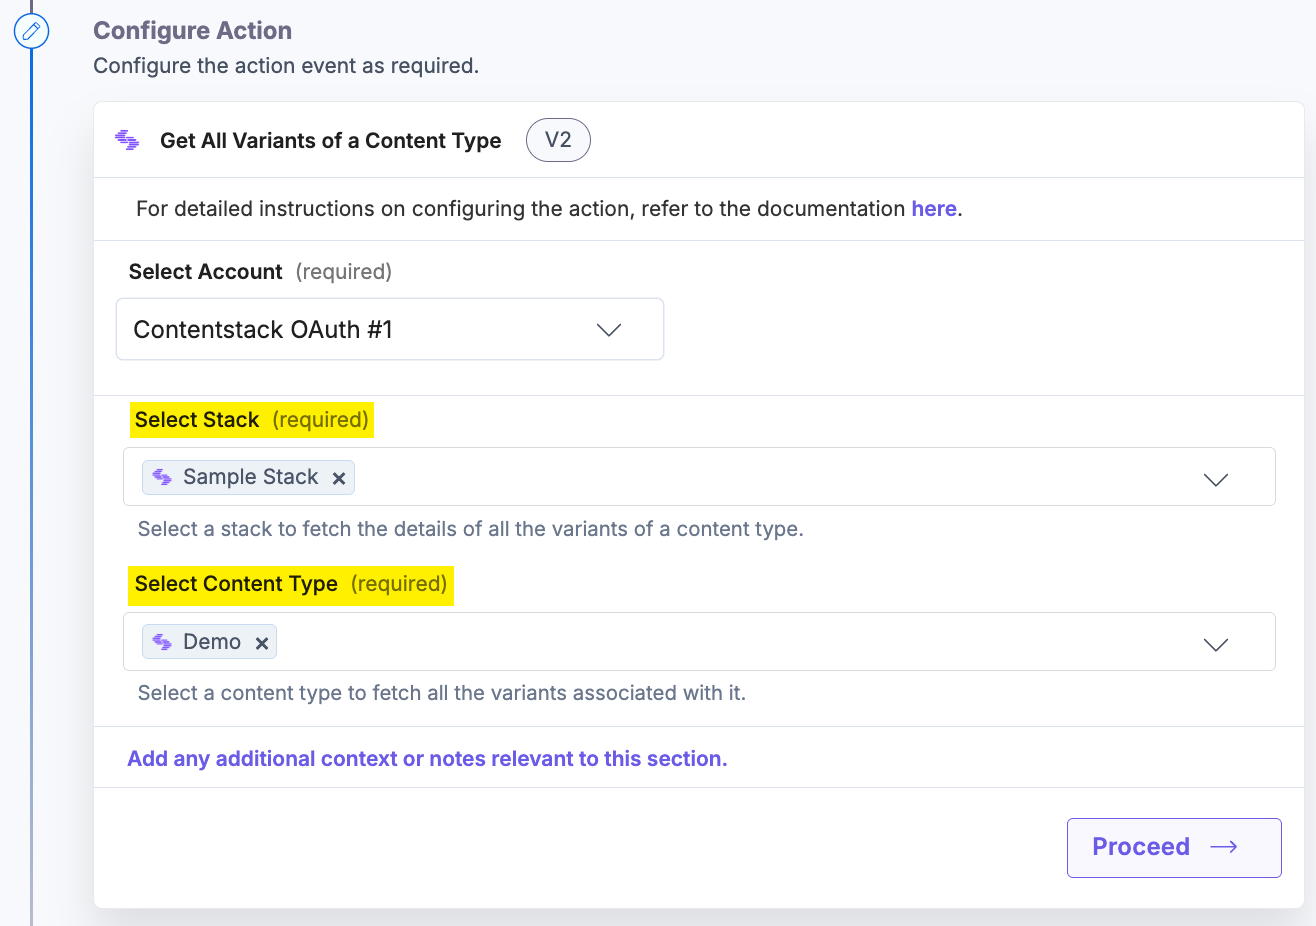Click 'Configure the action event as required.' text

tap(286, 66)
